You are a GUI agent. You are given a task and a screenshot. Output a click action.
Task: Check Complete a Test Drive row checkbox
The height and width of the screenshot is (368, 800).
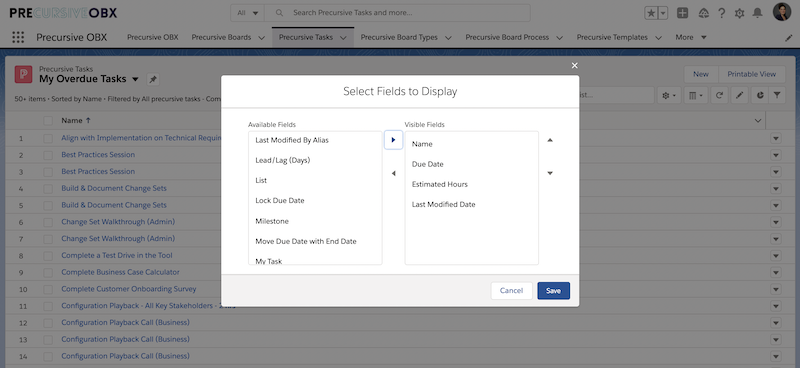48,256
